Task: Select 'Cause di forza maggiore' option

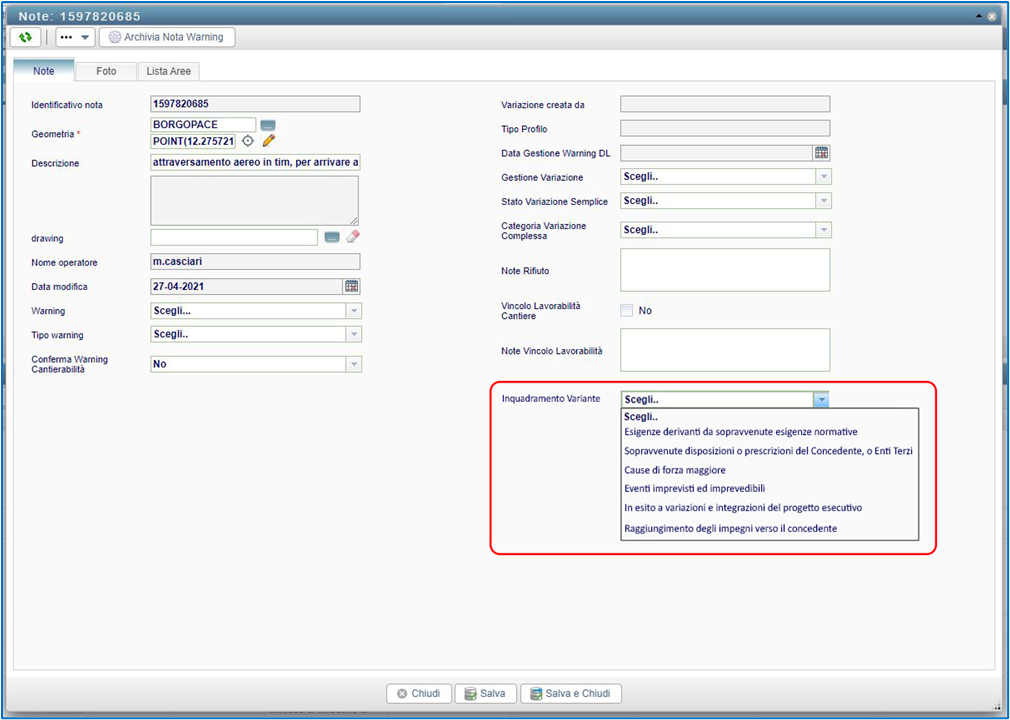Action: tap(675, 470)
